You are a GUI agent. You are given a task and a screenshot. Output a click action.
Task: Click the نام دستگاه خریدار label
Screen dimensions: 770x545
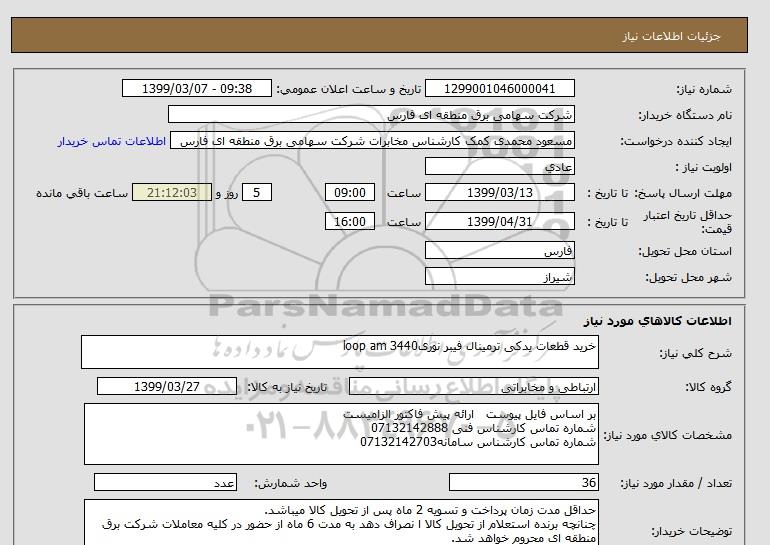685,115
